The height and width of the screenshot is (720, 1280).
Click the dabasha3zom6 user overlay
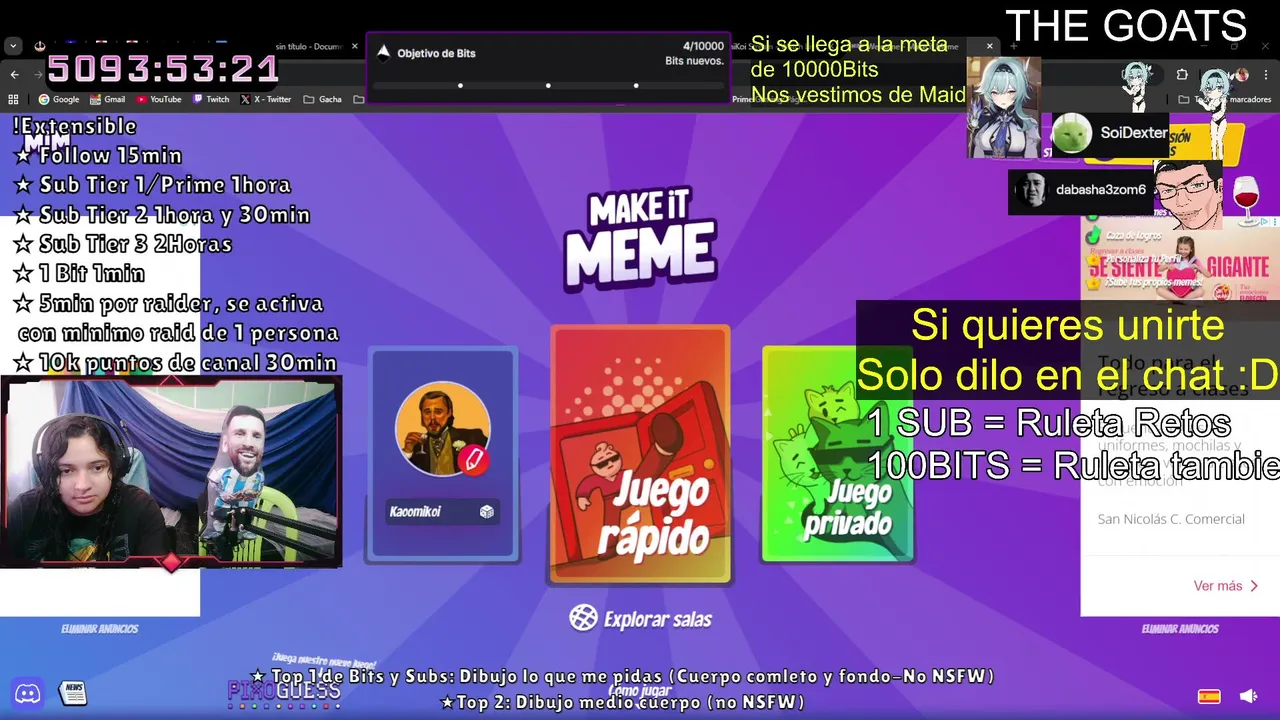pos(1082,190)
